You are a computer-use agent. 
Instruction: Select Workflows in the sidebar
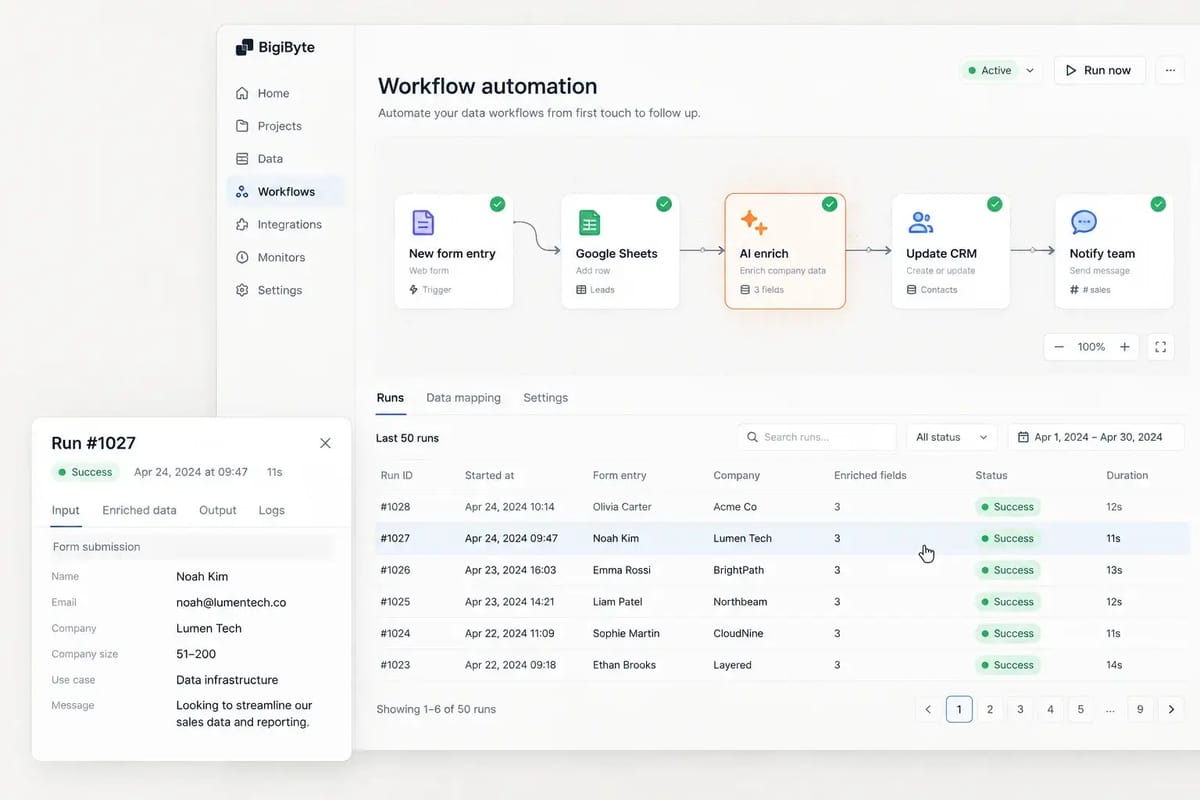(286, 191)
